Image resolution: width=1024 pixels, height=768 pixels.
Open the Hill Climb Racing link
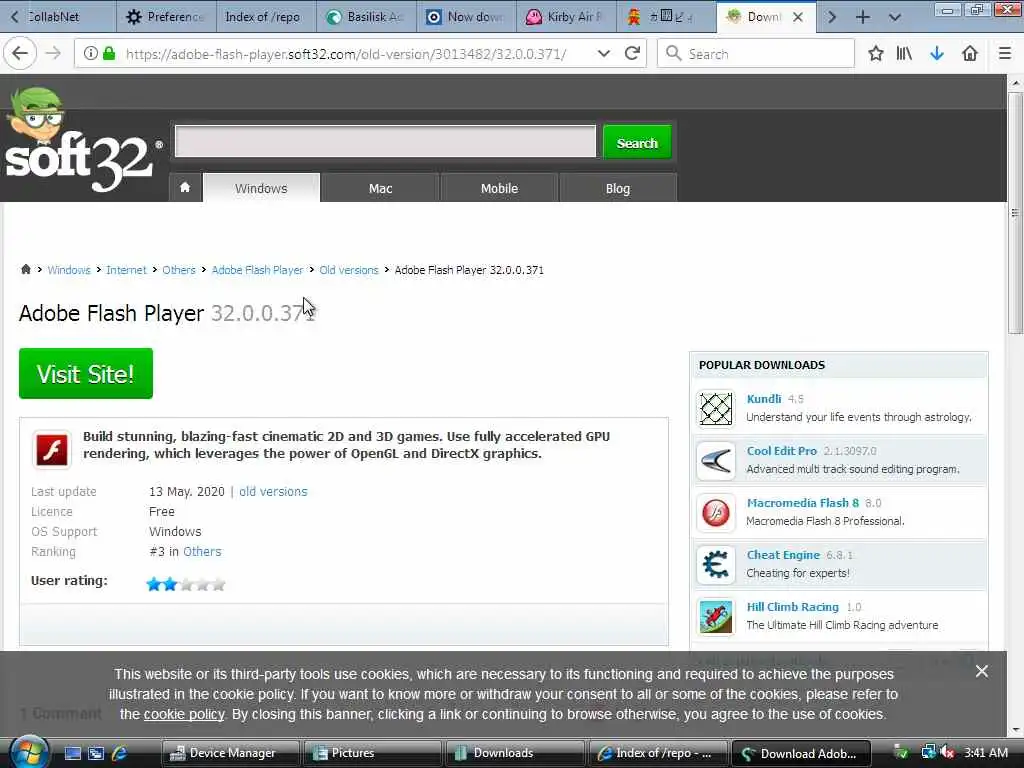click(792, 607)
